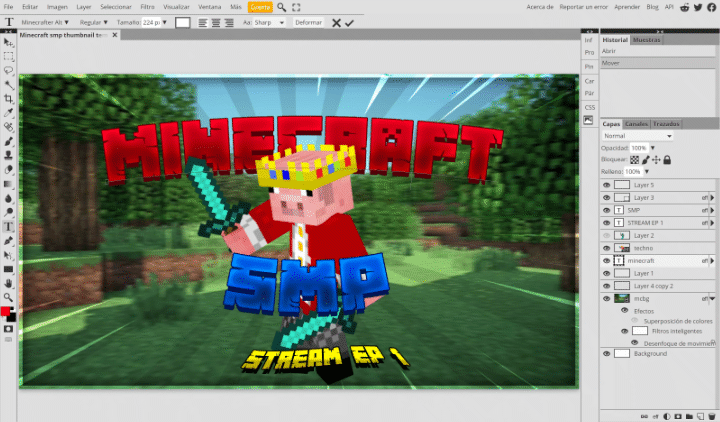Show Layer 2 via eye icon
The image size is (720, 422).
click(607, 236)
